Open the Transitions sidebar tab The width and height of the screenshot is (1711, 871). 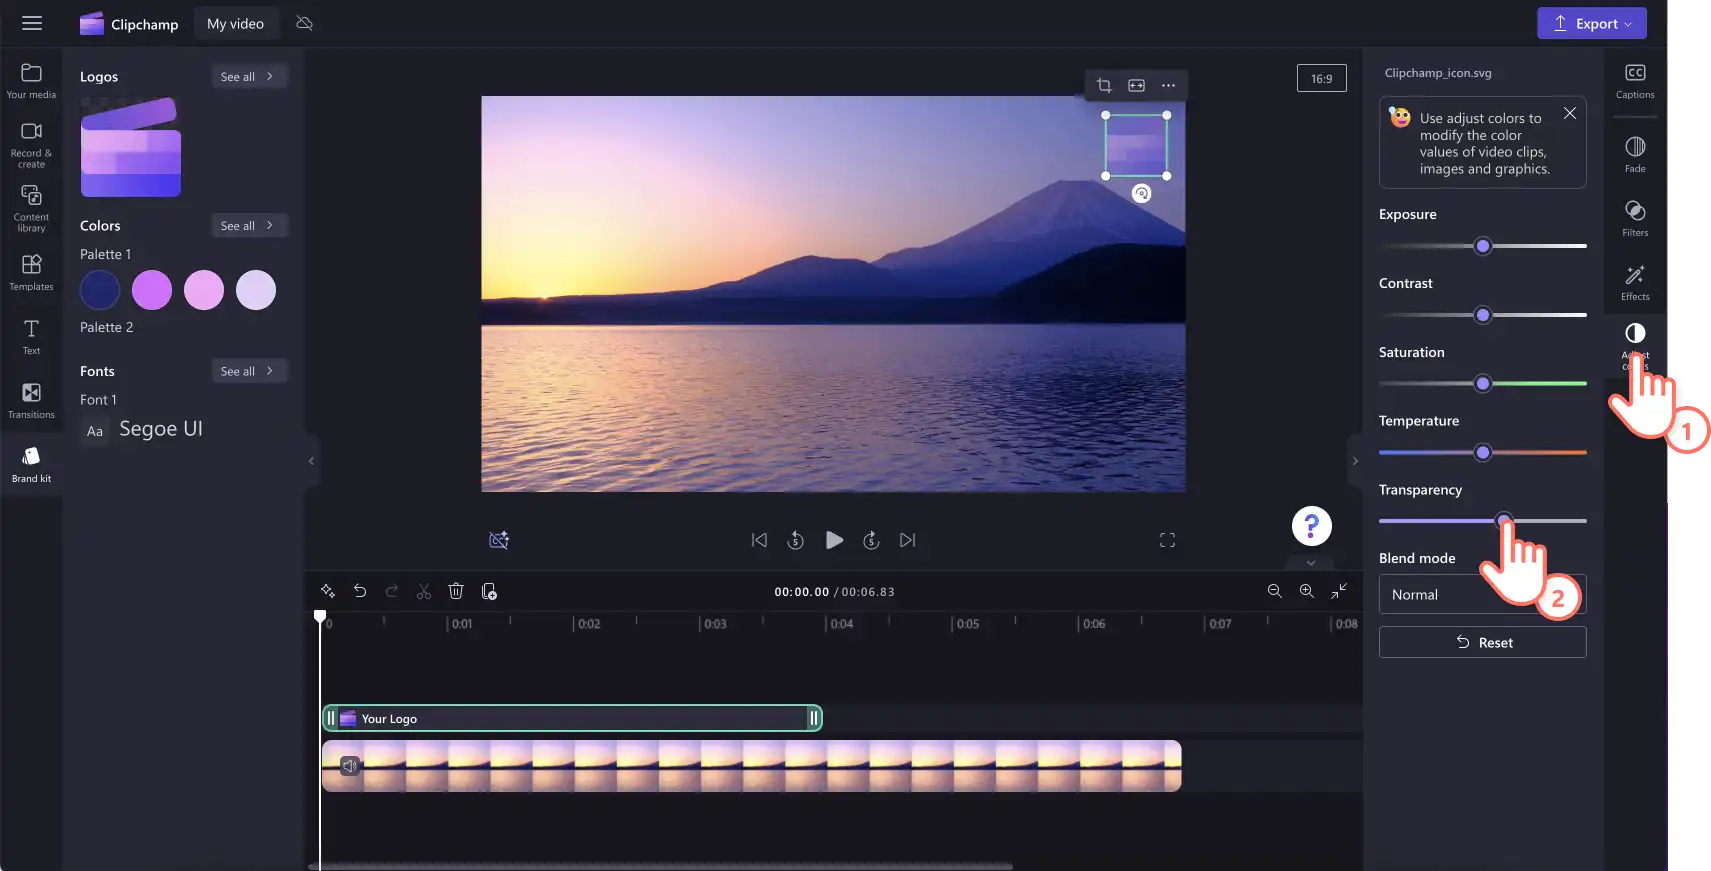pyautogui.click(x=31, y=400)
